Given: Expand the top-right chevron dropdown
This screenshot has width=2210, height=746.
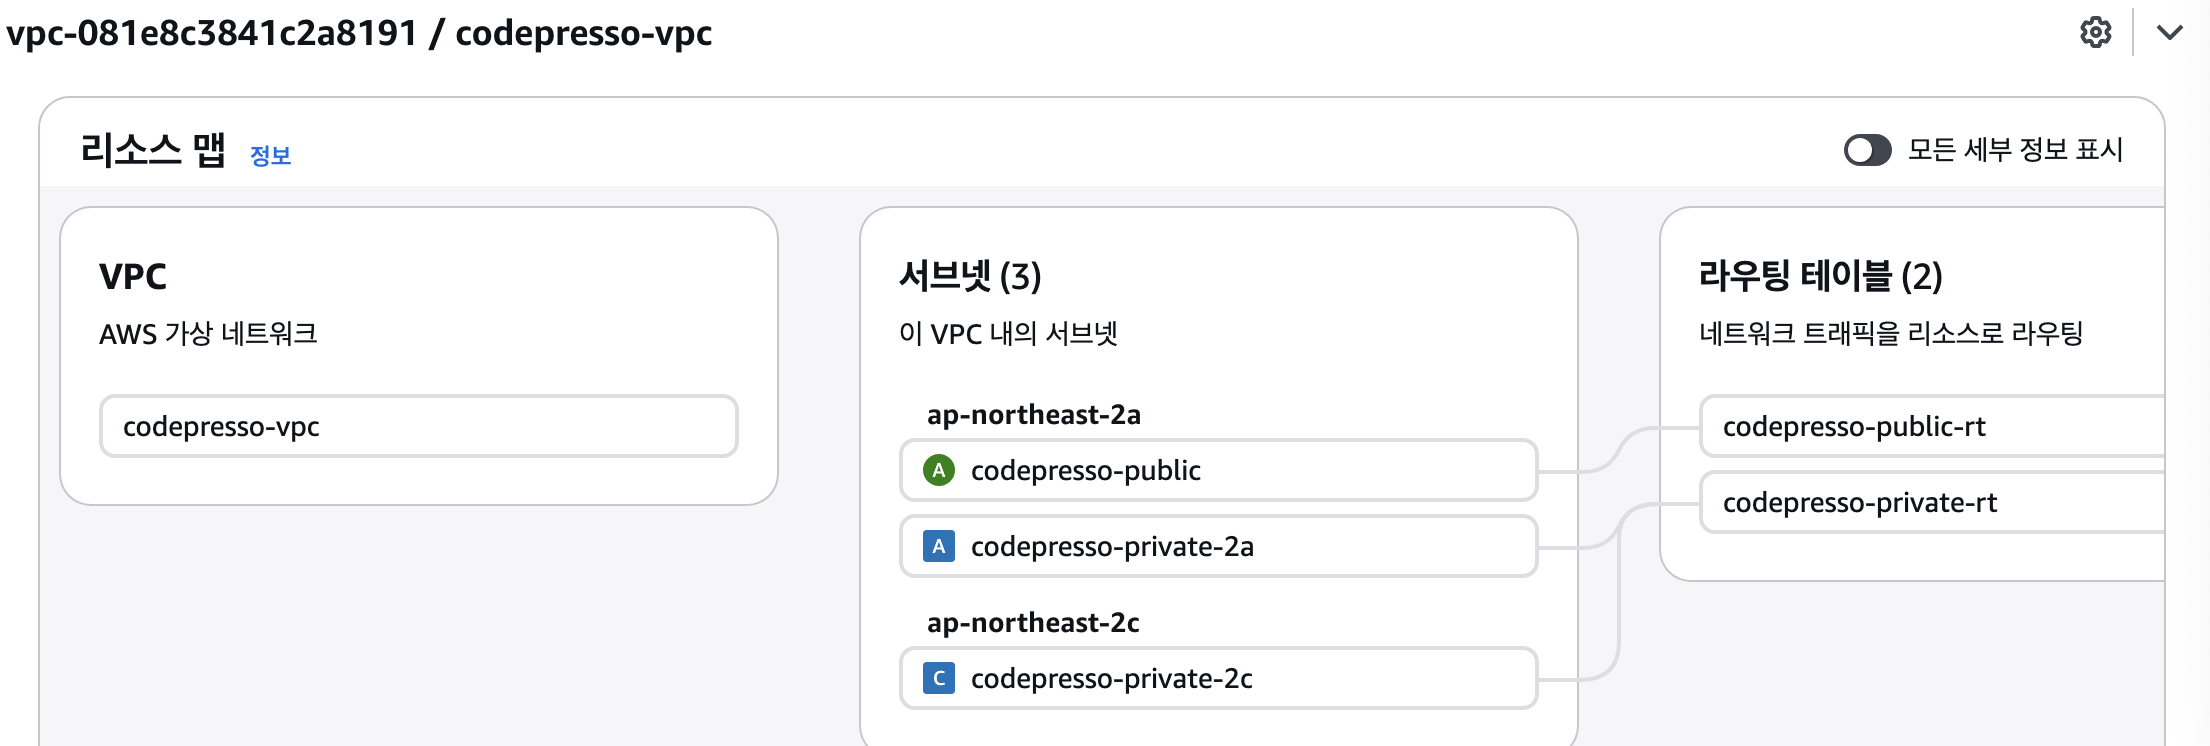Looking at the screenshot, I should coord(2169,32).
